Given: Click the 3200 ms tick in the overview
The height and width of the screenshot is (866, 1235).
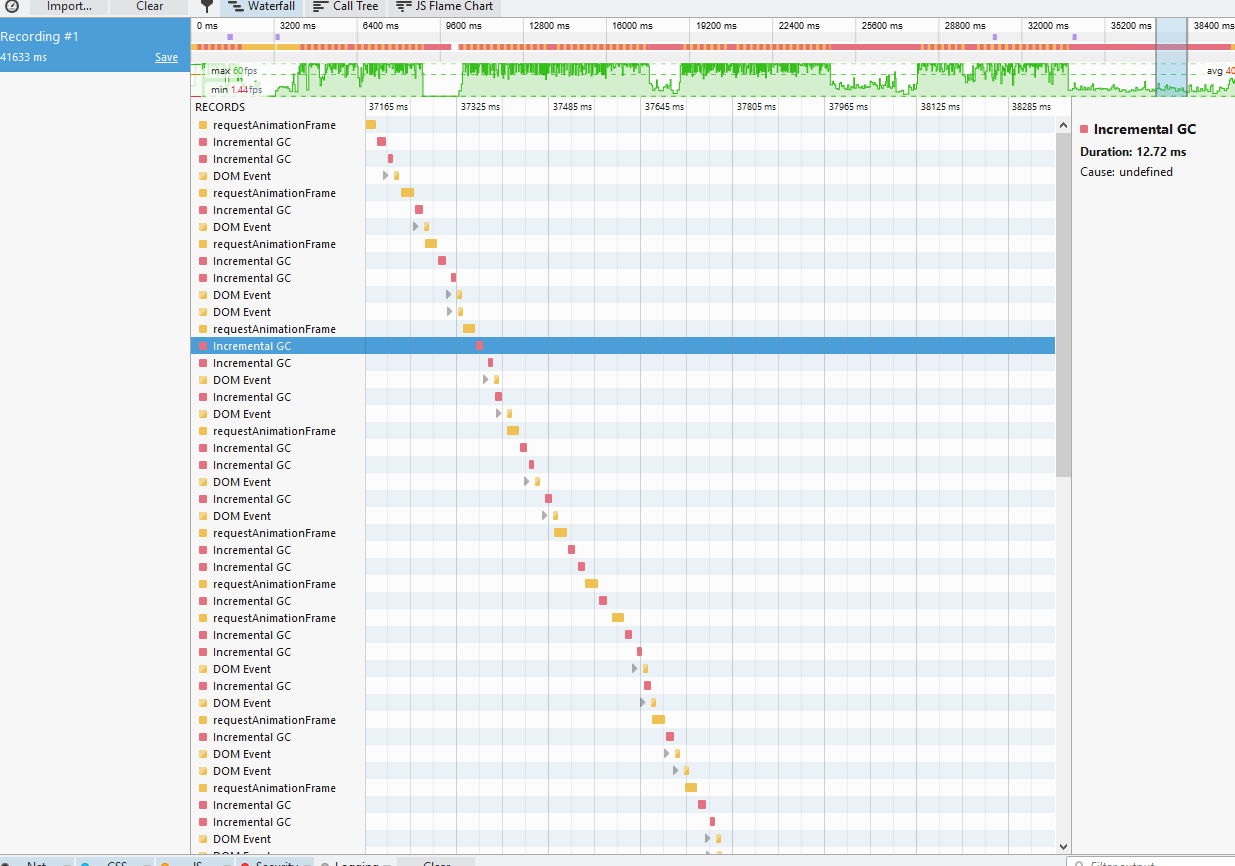Looking at the screenshot, I should [x=298, y=25].
